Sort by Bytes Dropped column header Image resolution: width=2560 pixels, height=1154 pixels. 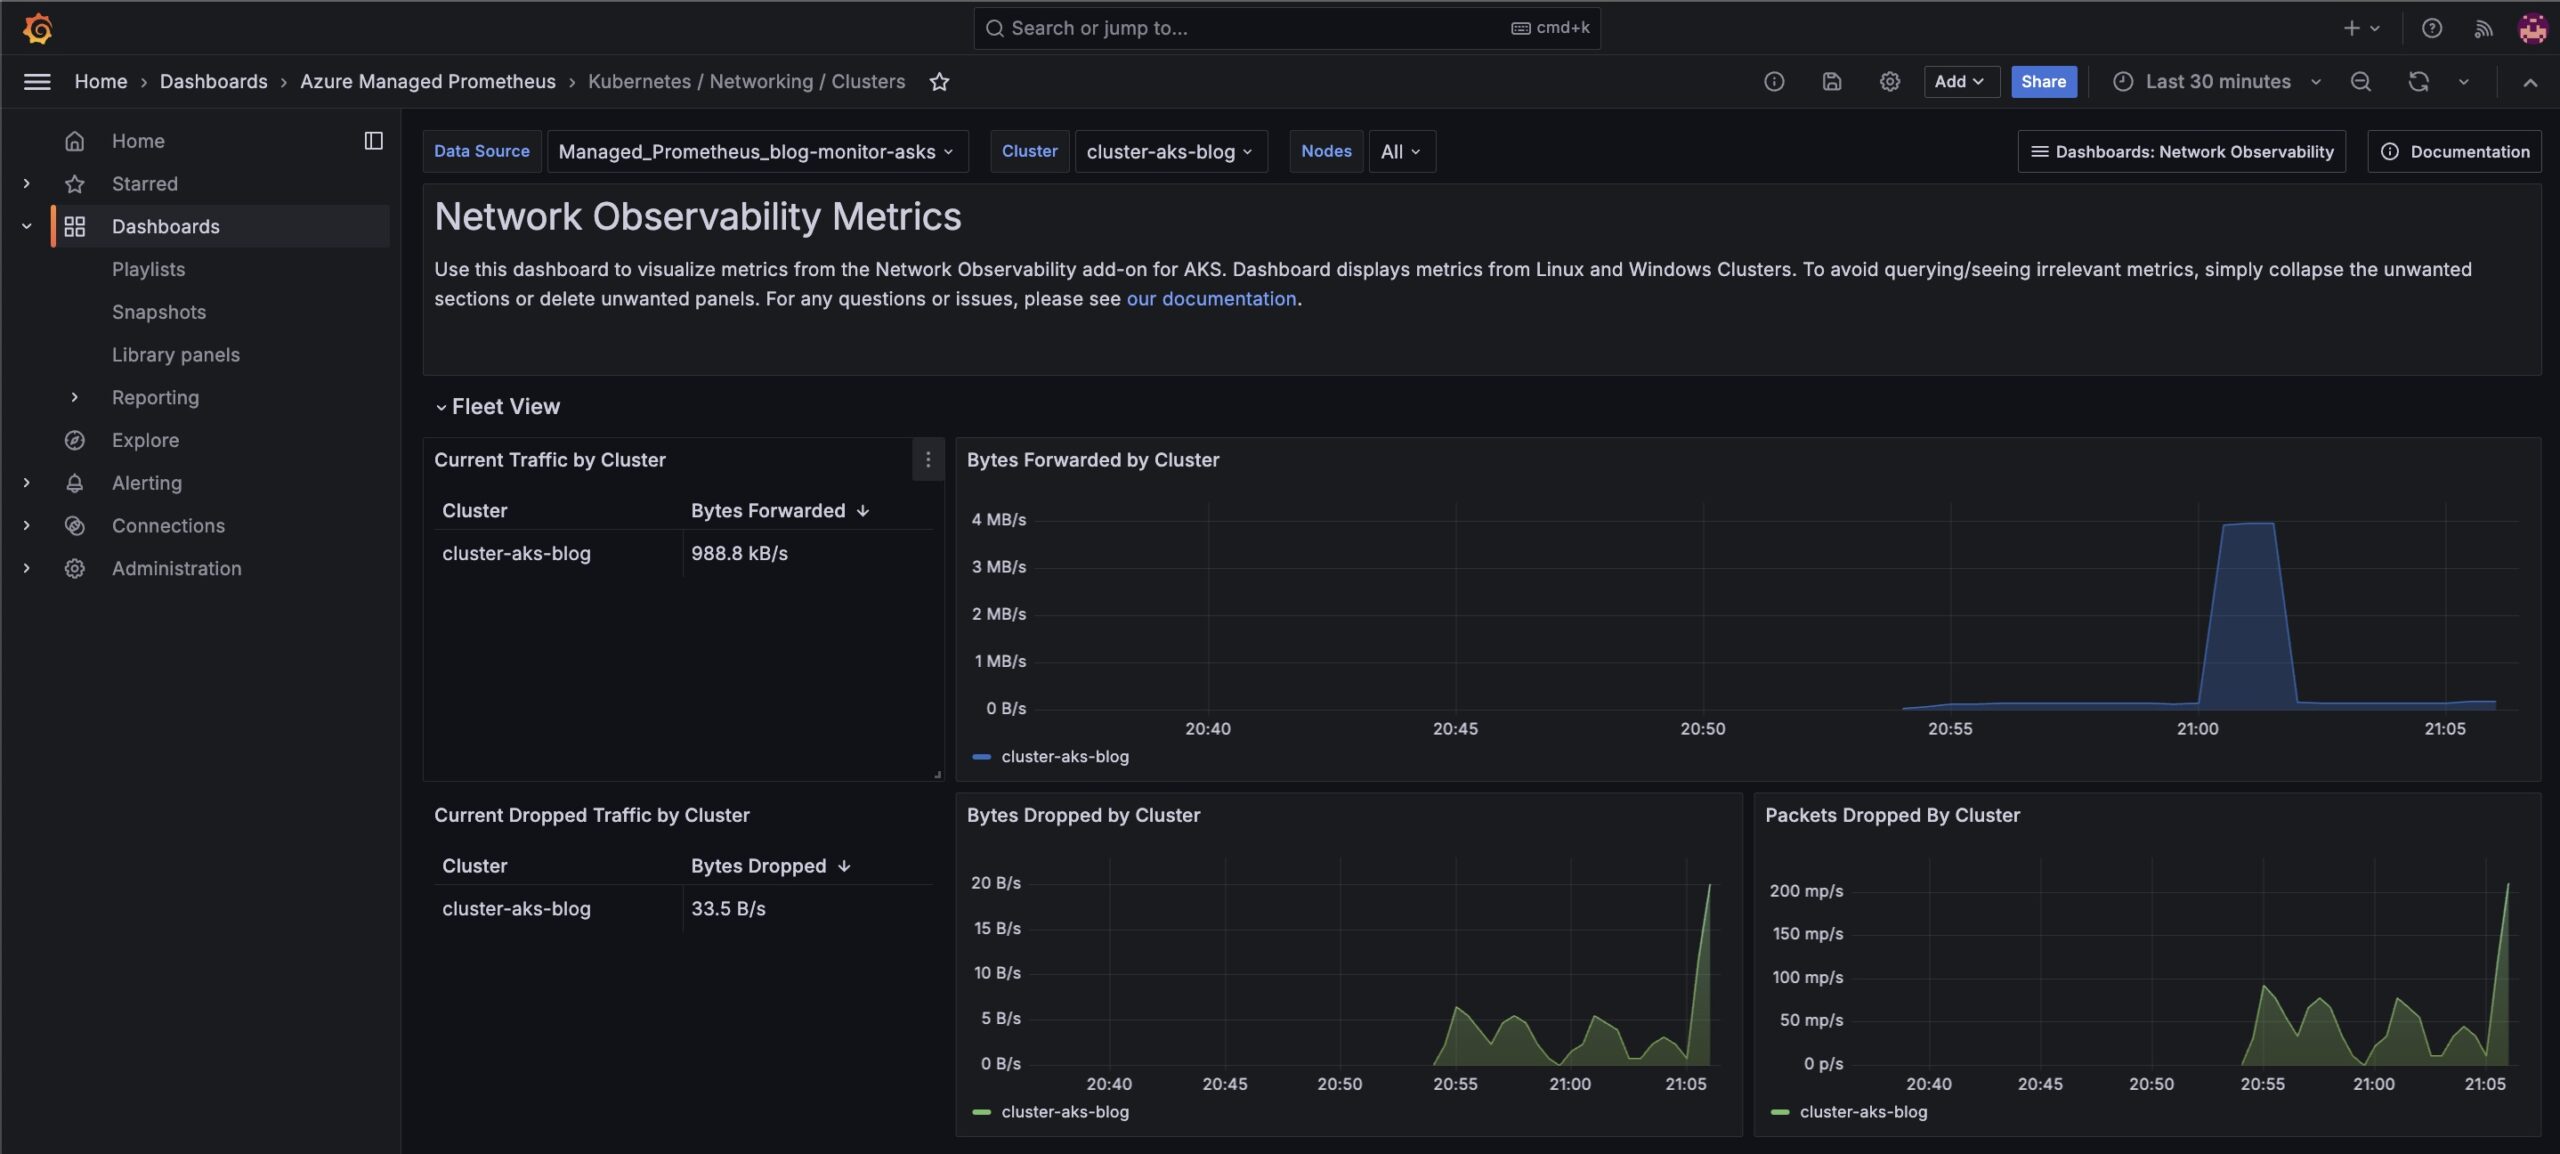coord(770,866)
